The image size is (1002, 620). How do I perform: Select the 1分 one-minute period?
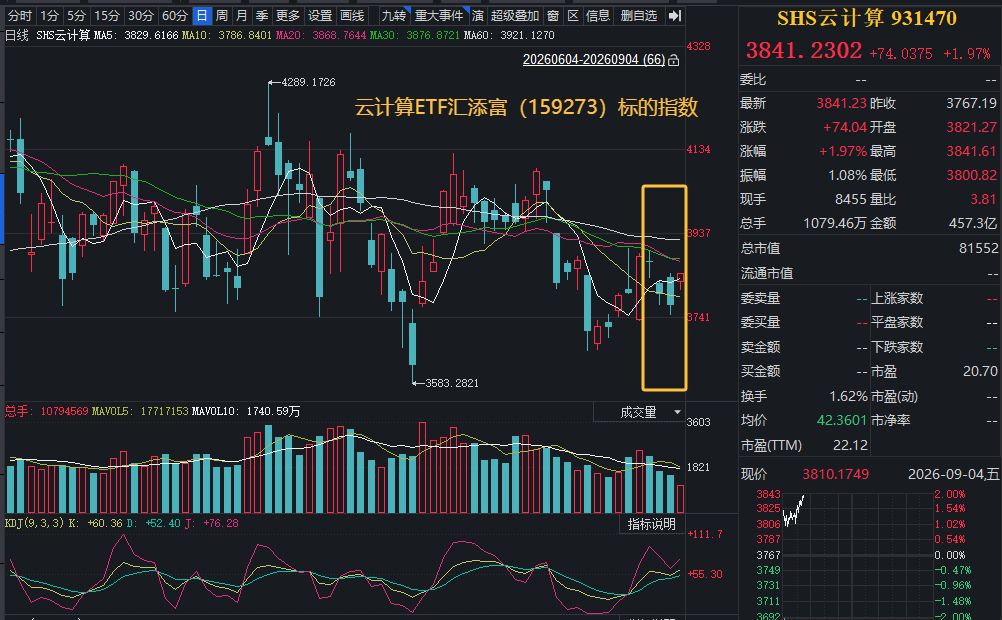point(49,15)
